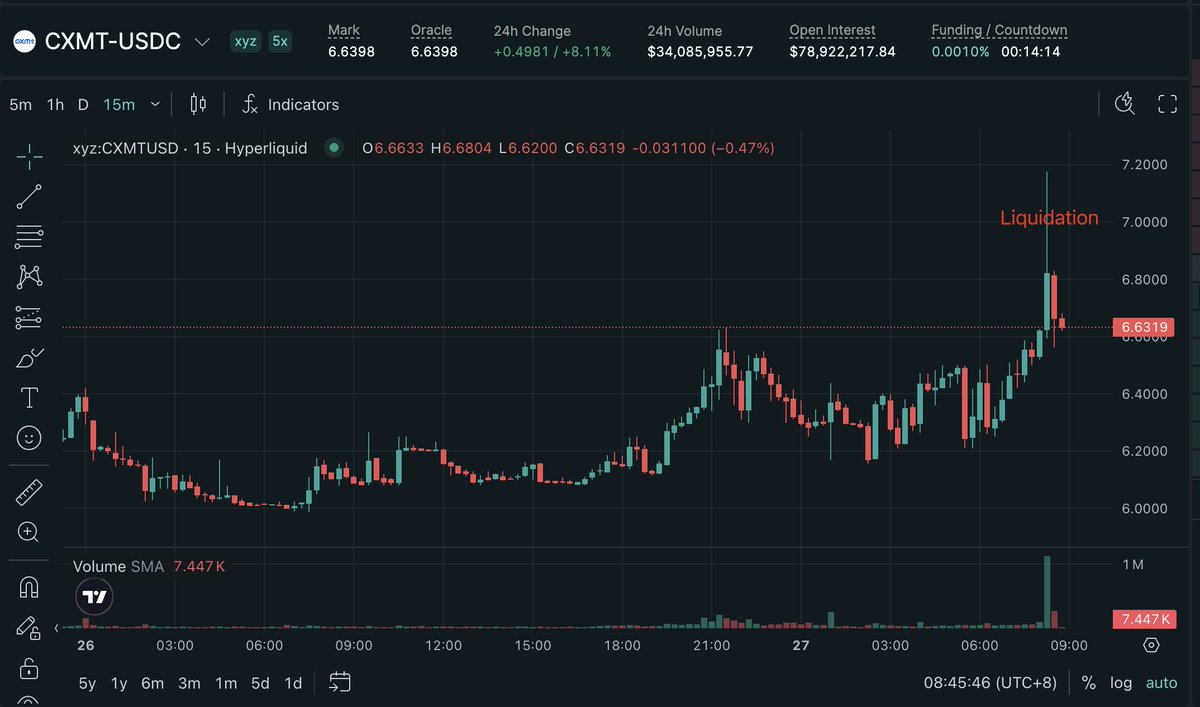Image resolution: width=1200 pixels, height=707 pixels.
Task: Click the Funding / Countdown label
Action: pyautogui.click(x=999, y=30)
